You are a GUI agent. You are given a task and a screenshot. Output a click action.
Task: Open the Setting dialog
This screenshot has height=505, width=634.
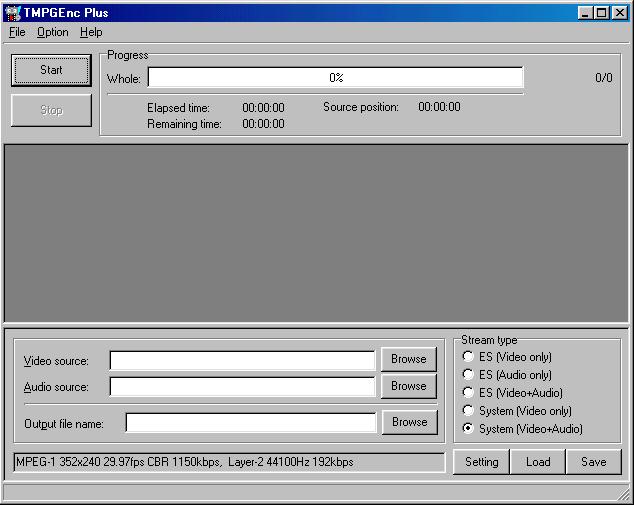pyautogui.click(x=482, y=462)
